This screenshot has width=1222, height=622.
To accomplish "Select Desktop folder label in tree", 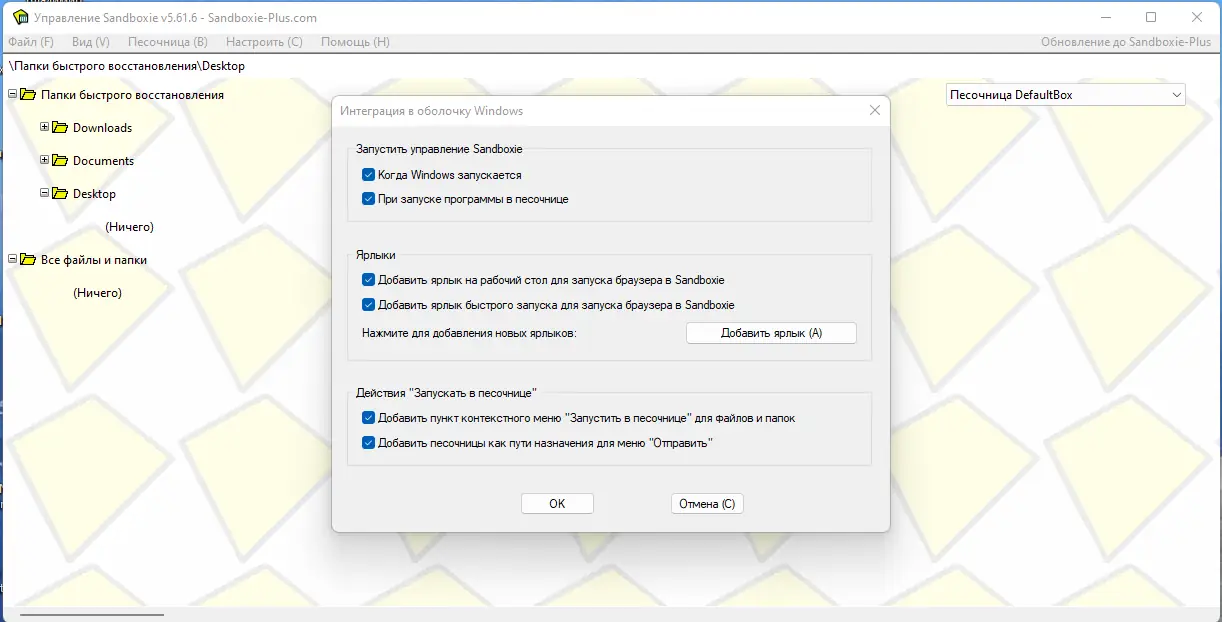I will point(94,194).
